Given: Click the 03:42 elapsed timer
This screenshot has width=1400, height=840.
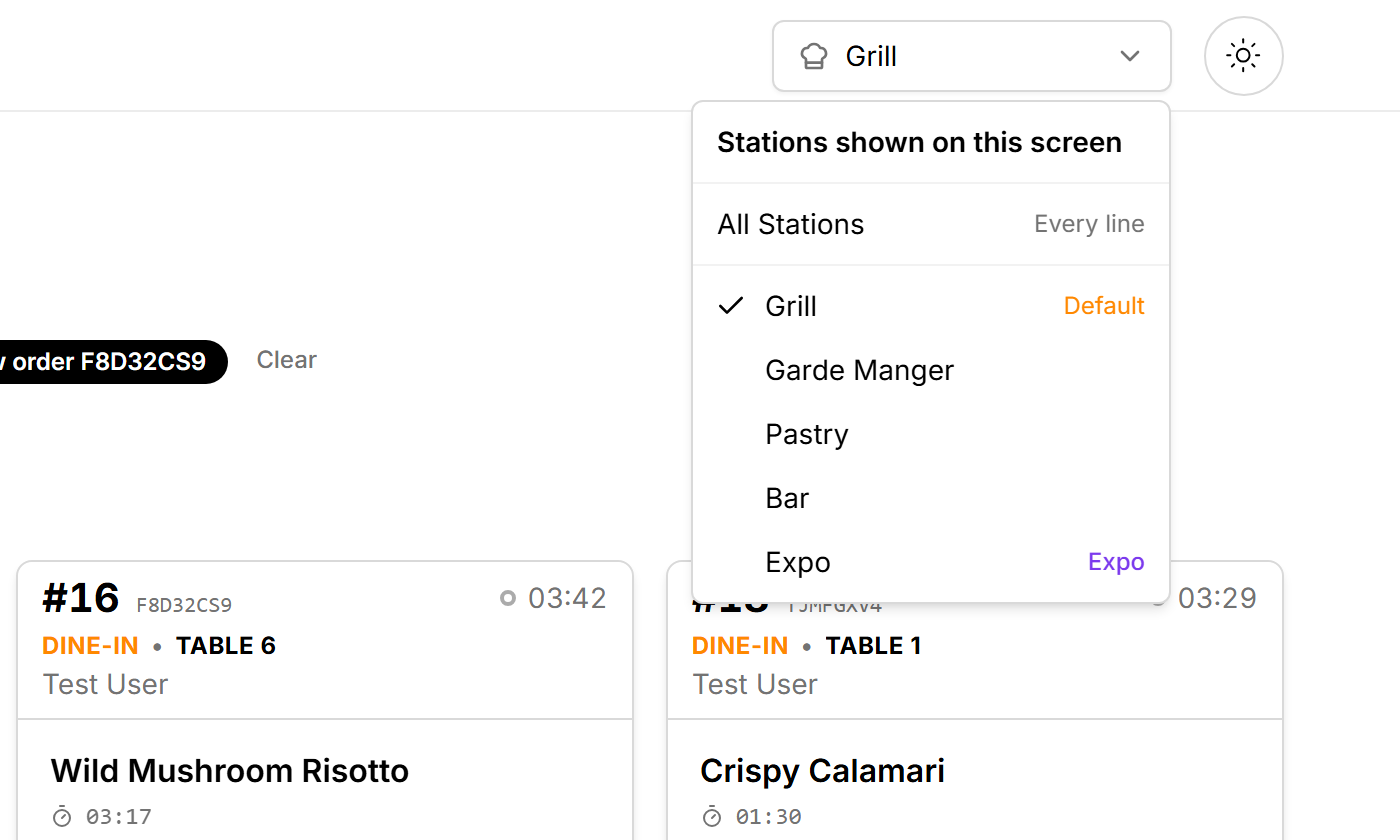Looking at the screenshot, I should [x=567, y=598].
